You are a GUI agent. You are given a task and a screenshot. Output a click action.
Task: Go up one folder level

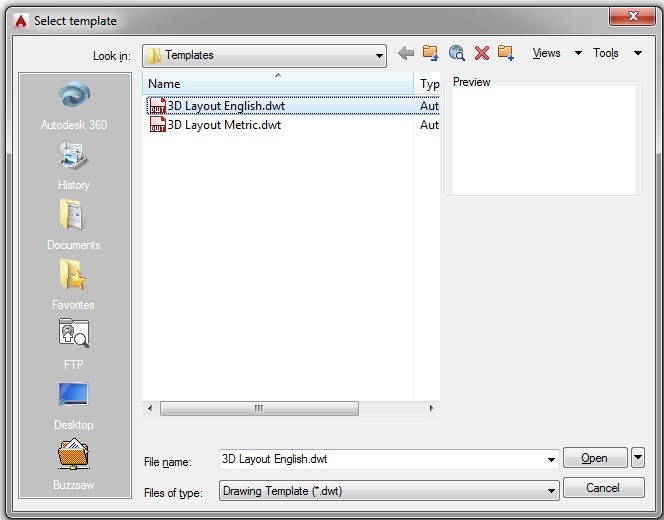pos(431,53)
